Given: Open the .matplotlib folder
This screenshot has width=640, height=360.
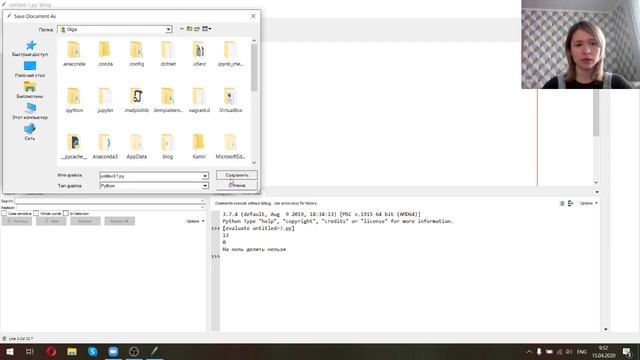Looking at the screenshot, I should (136, 100).
